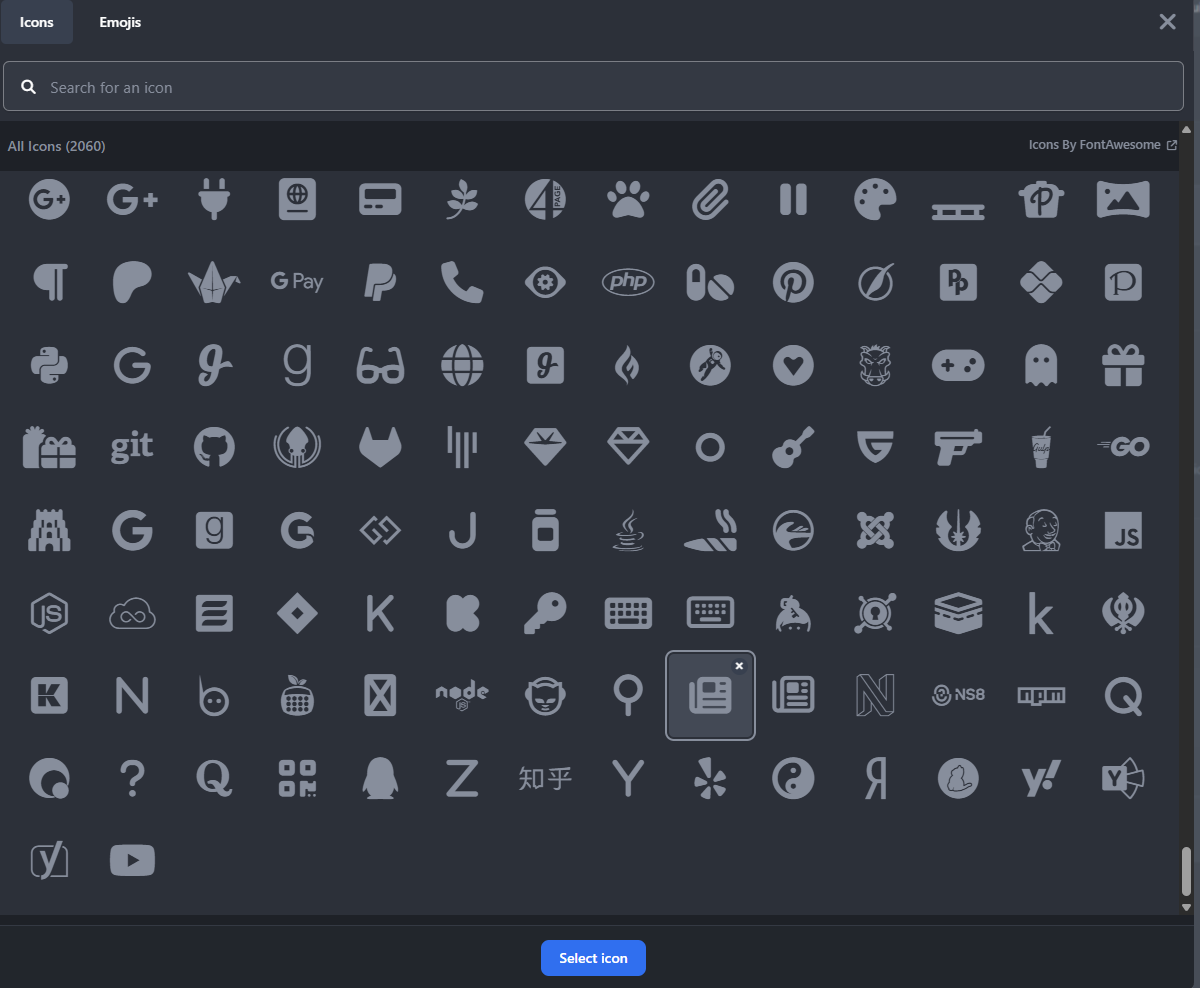Open the Icons By FontAwesome link
1200x988 pixels.
(1102, 145)
